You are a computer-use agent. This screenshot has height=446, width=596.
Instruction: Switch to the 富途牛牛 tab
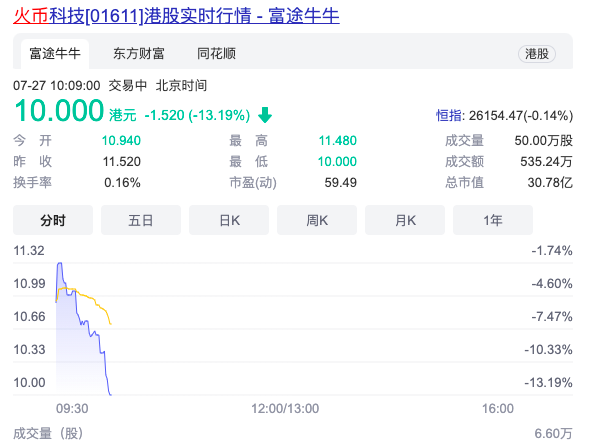coord(55,54)
